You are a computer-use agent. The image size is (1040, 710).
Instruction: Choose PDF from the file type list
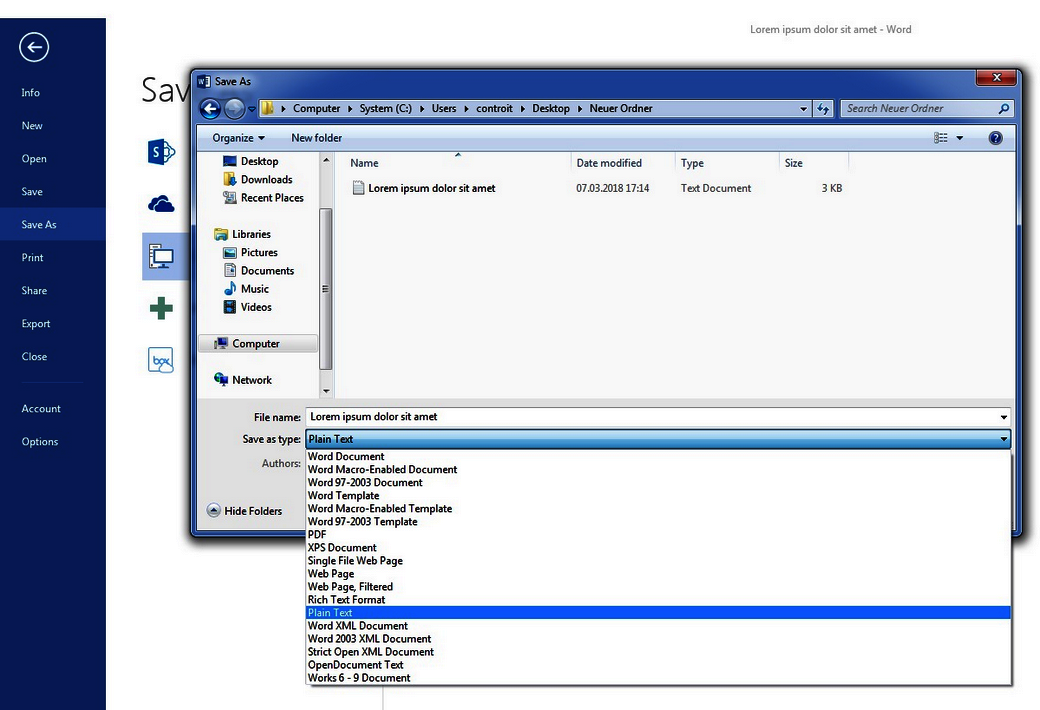click(x=317, y=535)
